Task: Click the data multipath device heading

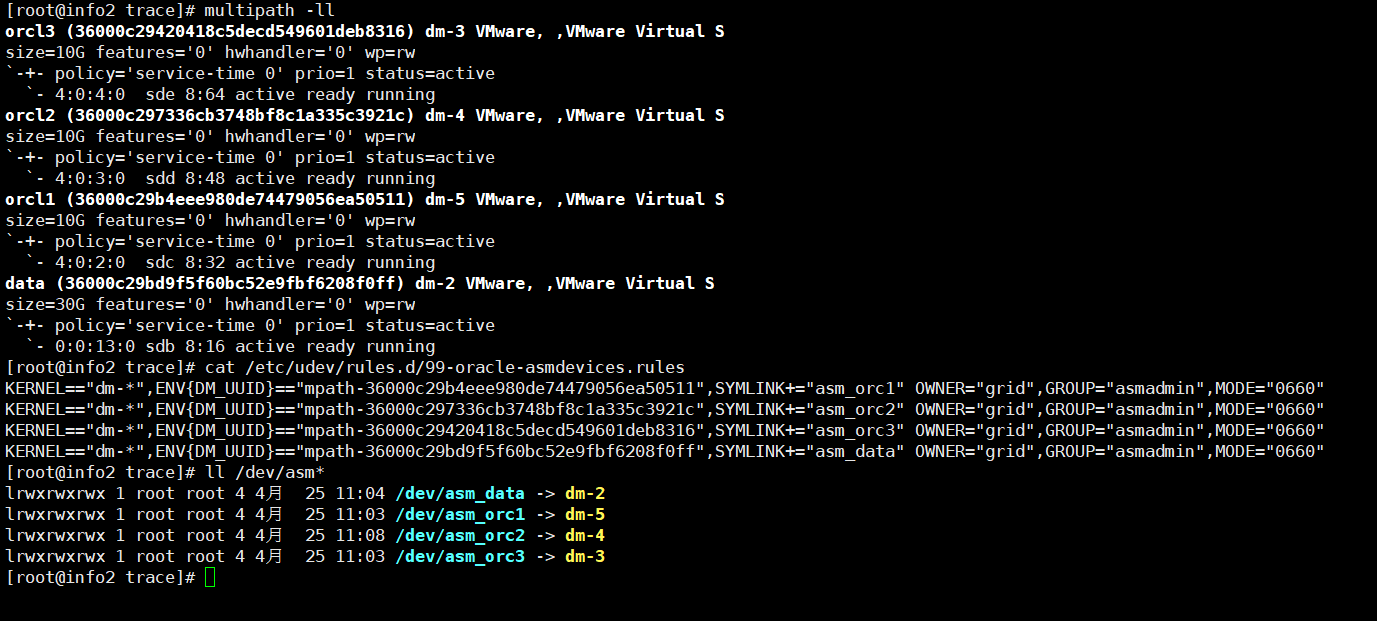Action: (x=360, y=284)
